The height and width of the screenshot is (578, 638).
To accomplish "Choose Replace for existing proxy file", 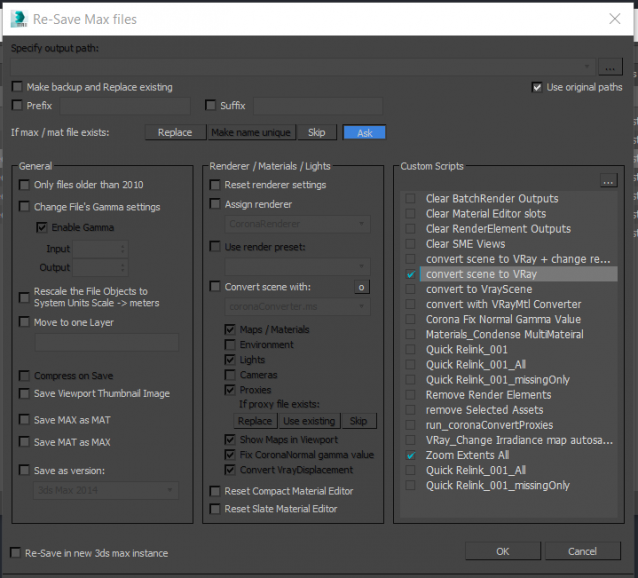I will pos(255,421).
